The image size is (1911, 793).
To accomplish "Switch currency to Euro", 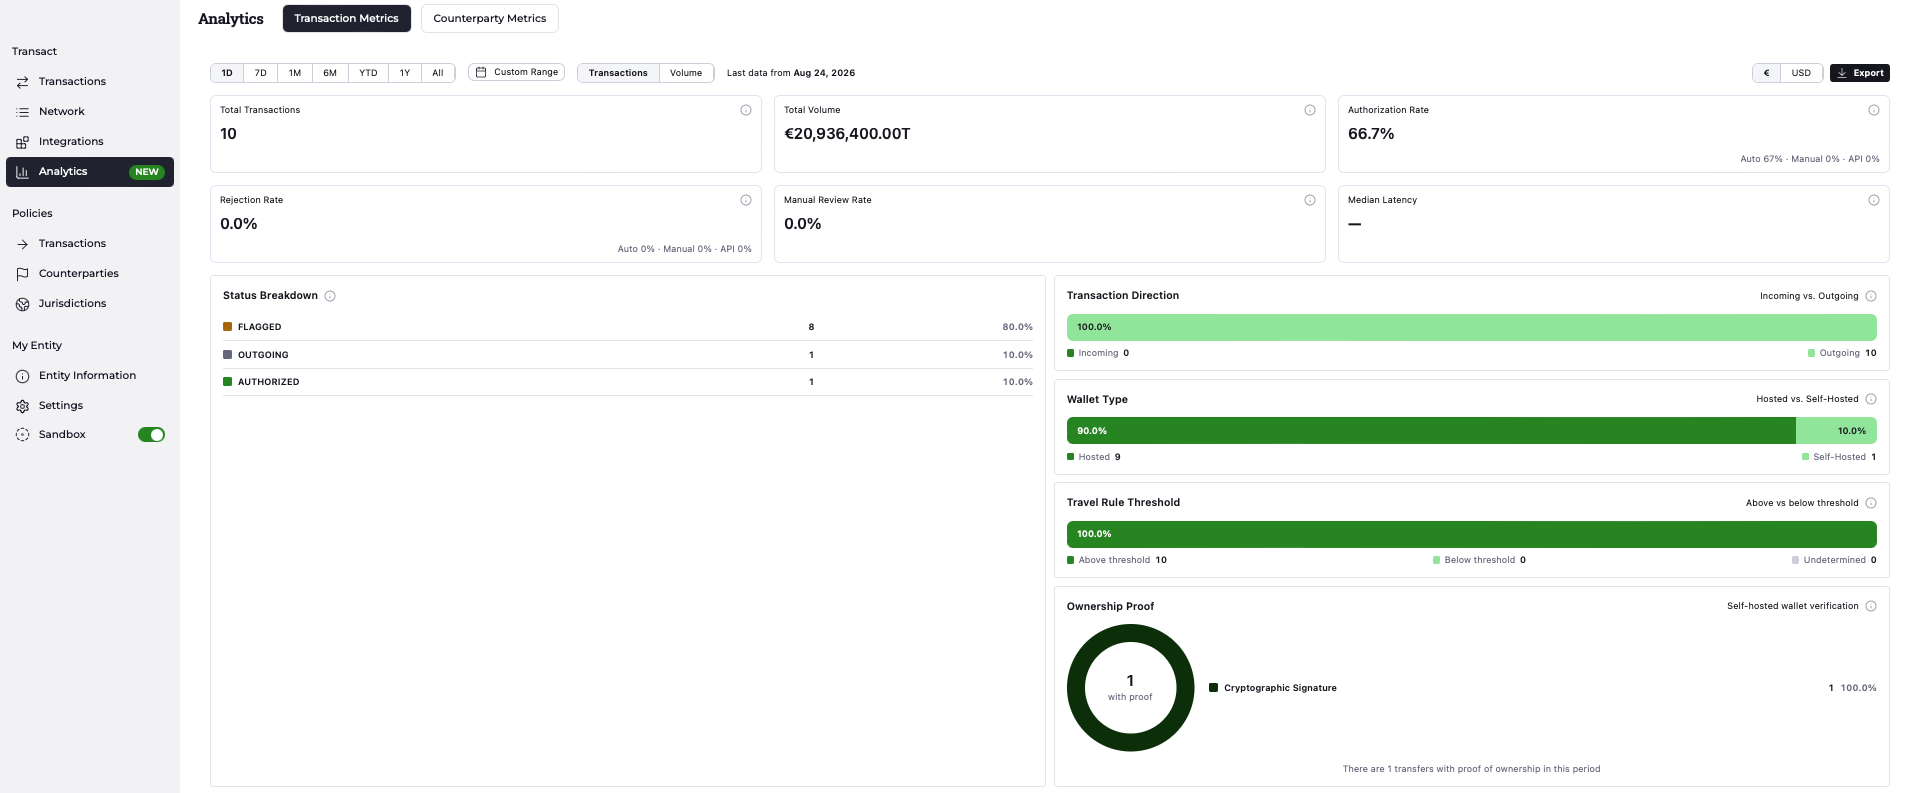I will pyautogui.click(x=1767, y=73).
